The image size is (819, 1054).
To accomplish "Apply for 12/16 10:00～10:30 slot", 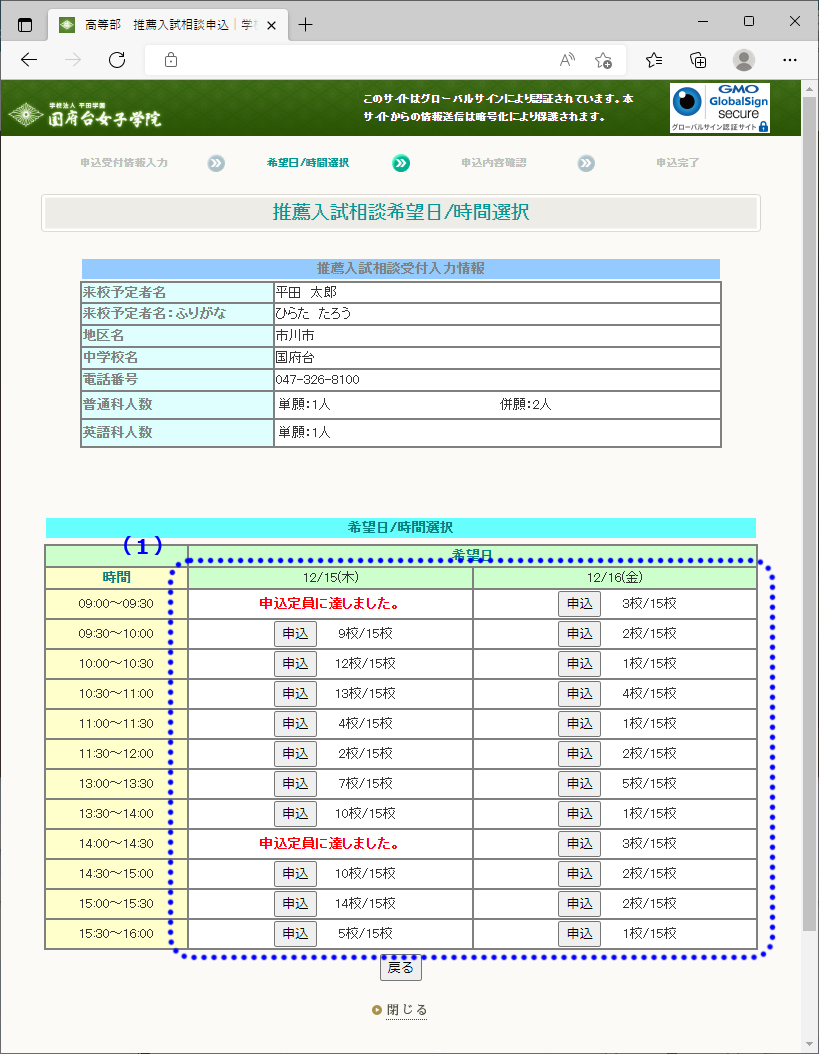I will click(580, 663).
